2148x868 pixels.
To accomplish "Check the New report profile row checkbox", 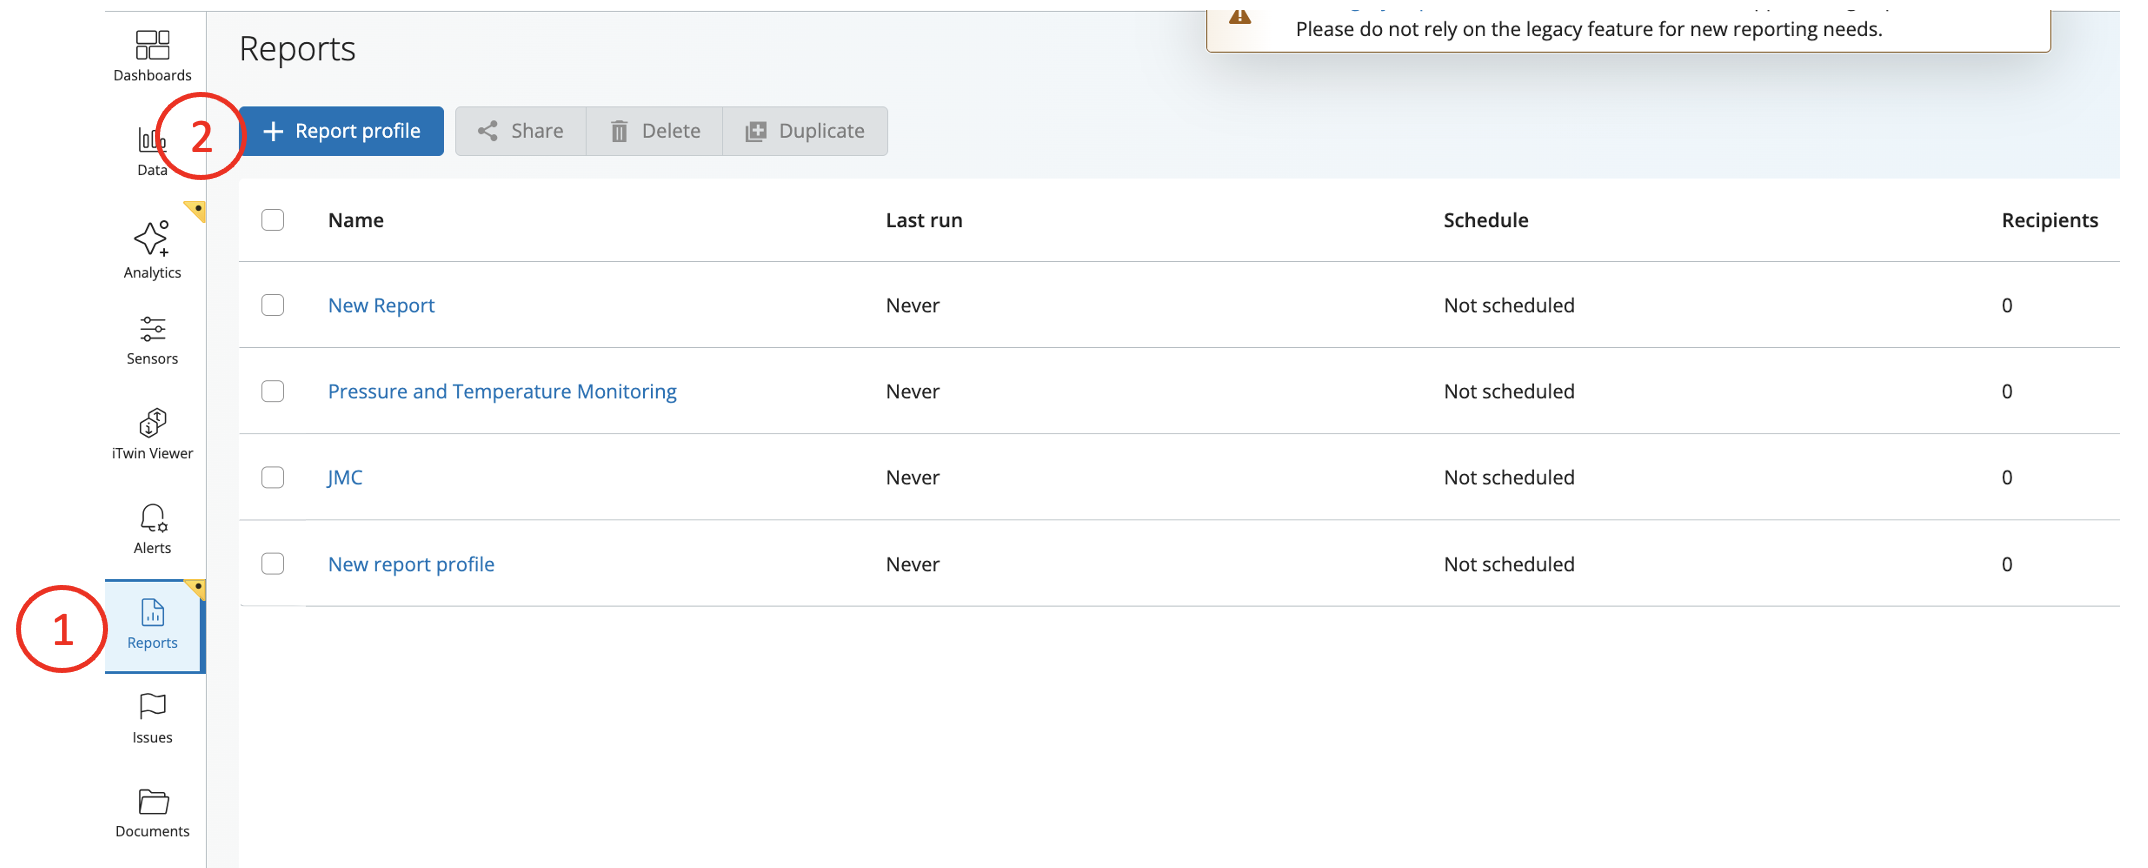I will 273,564.
